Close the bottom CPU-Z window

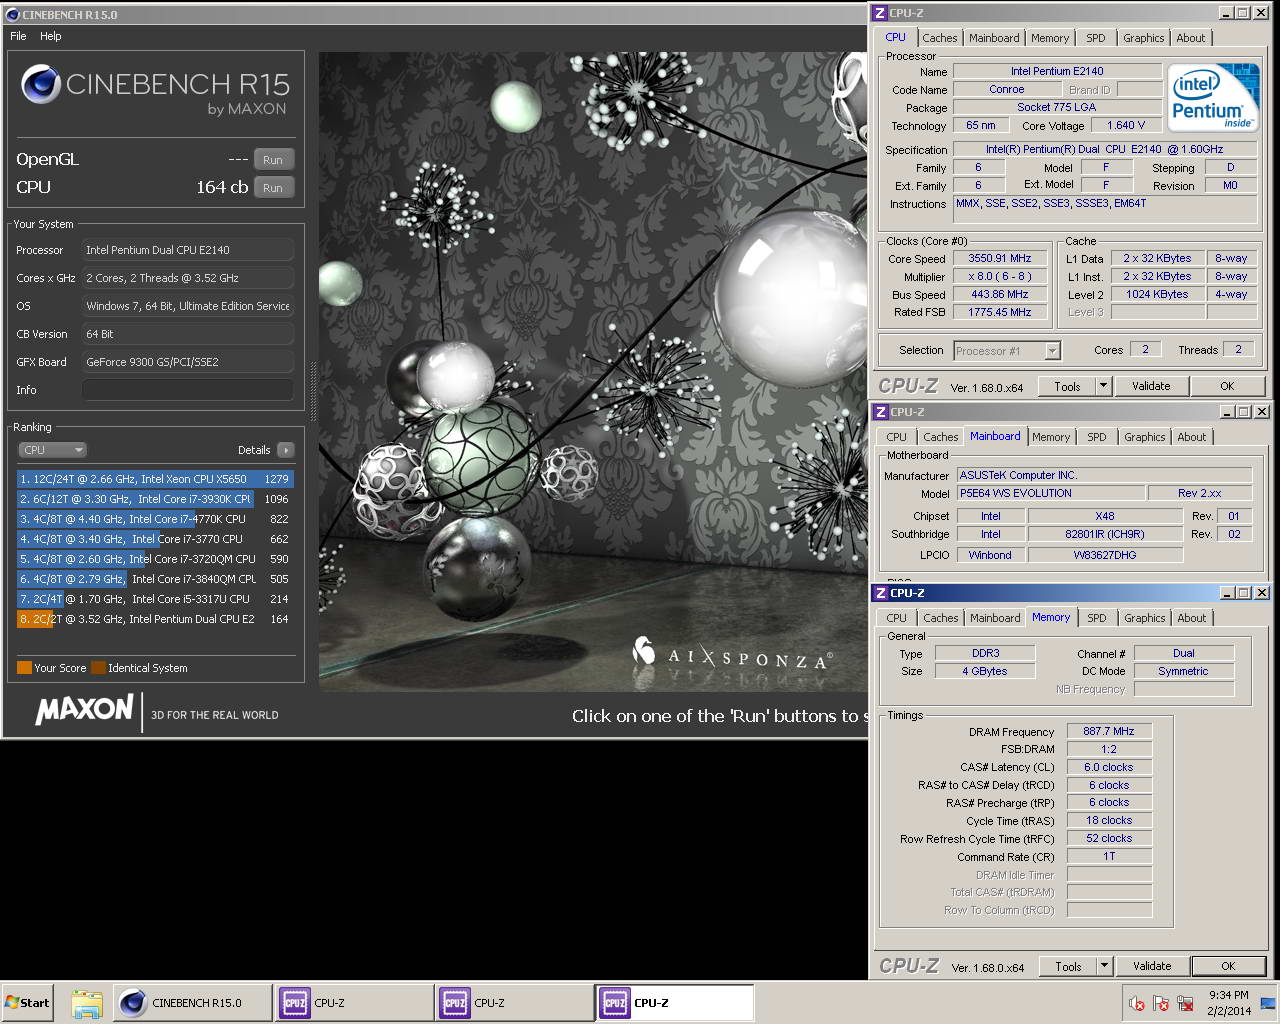(x=1262, y=593)
